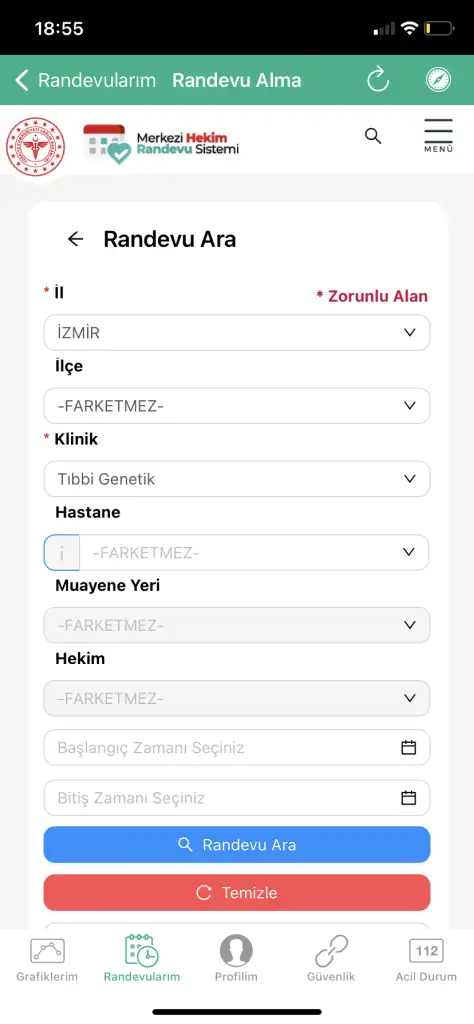Open the hamburger MENÜ
The height and width of the screenshot is (1024, 474).
click(x=438, y=135)
